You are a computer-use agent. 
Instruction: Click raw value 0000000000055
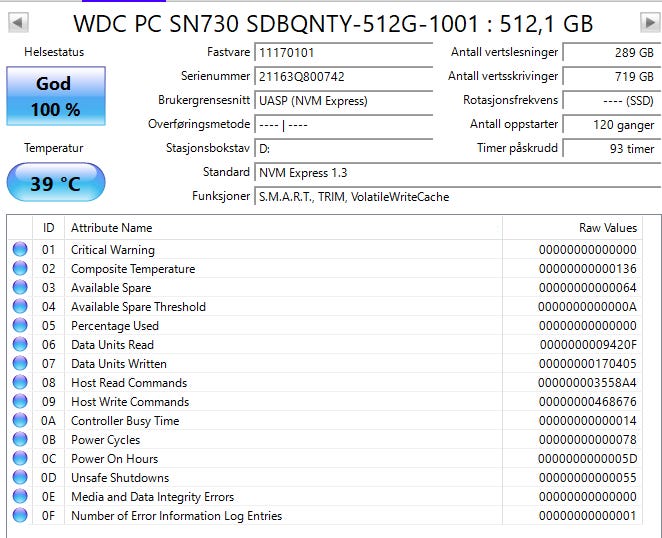coord(588,478)
